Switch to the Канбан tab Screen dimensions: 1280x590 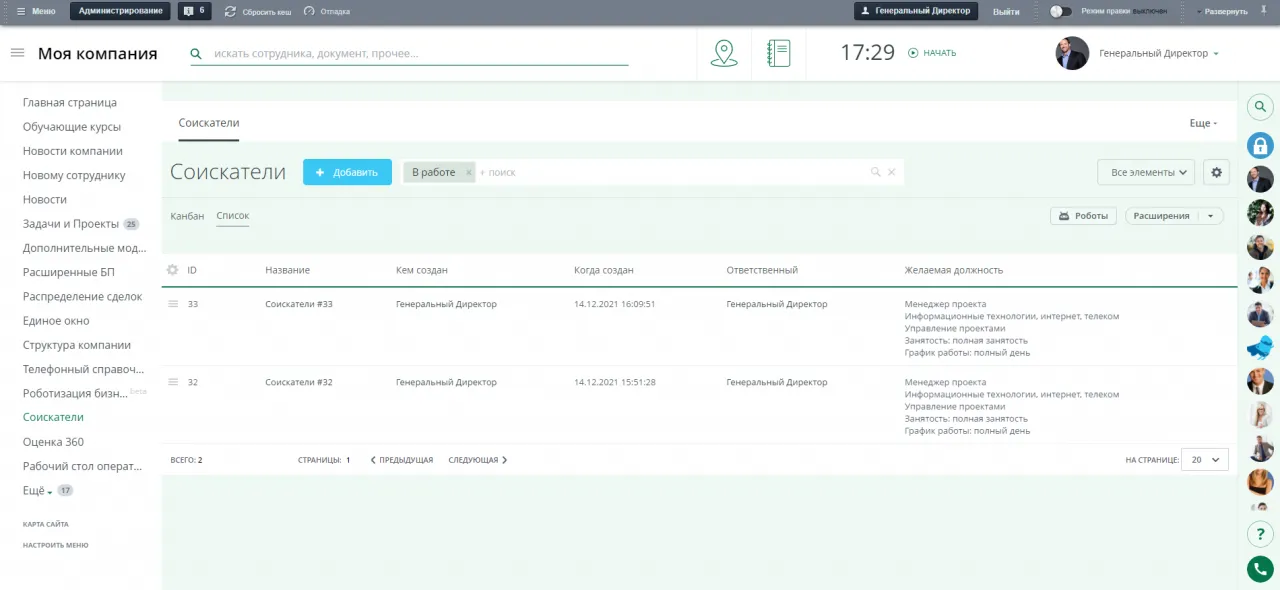(x=187, y=215)
